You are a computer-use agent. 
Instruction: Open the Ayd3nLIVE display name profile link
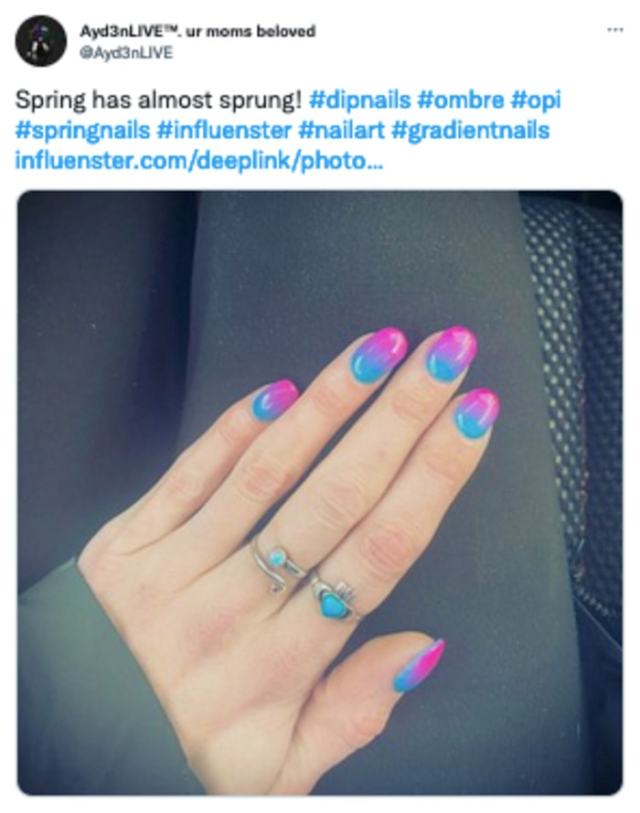coord(197,31)
